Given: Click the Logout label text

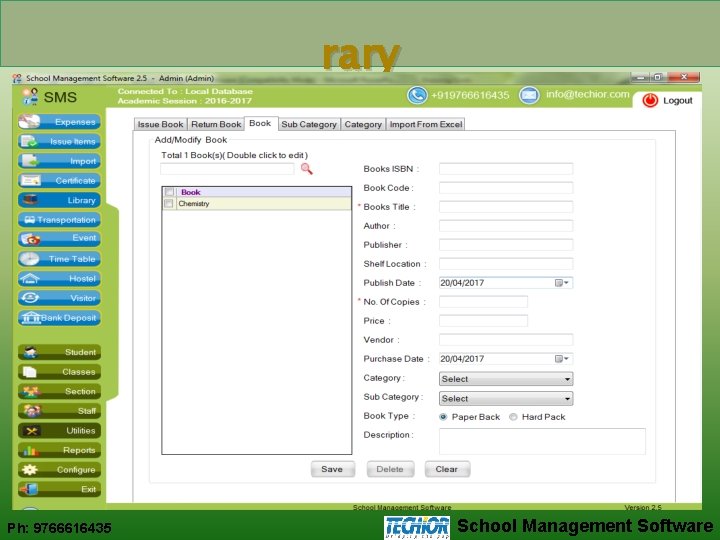Looking at the screenshot, I should (677, 101).
